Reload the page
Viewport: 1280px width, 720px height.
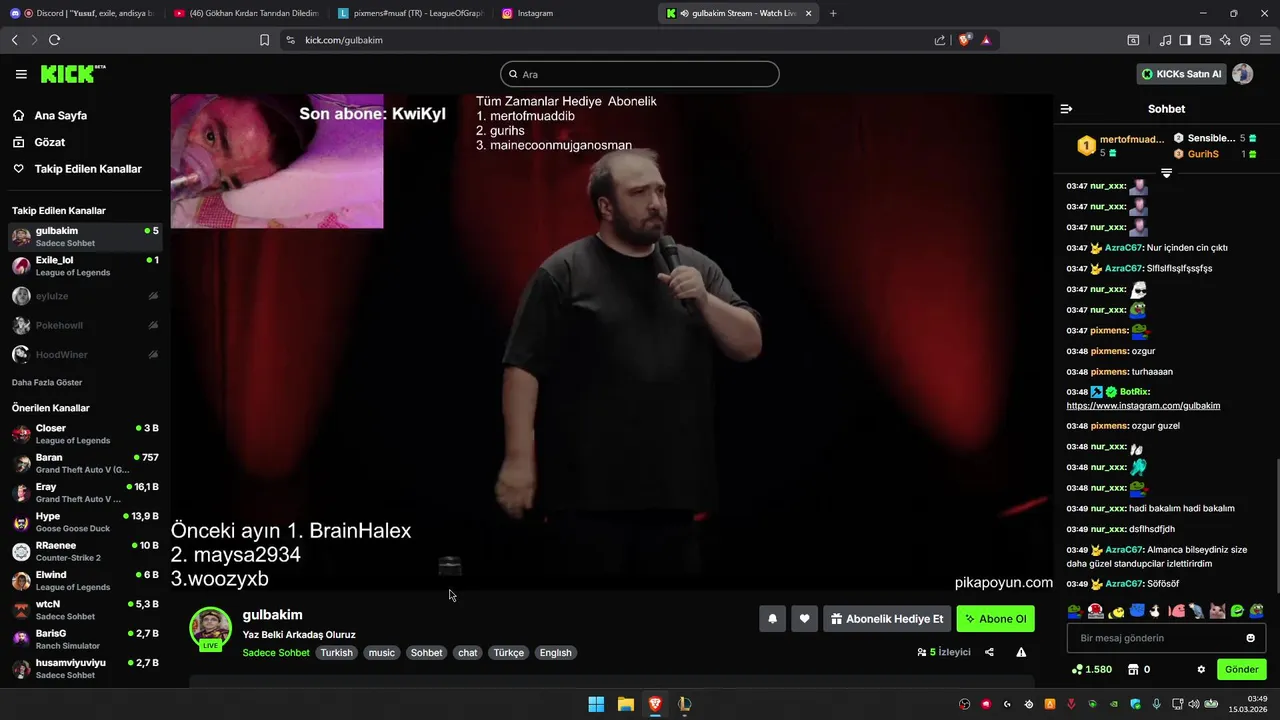[54, 40]
